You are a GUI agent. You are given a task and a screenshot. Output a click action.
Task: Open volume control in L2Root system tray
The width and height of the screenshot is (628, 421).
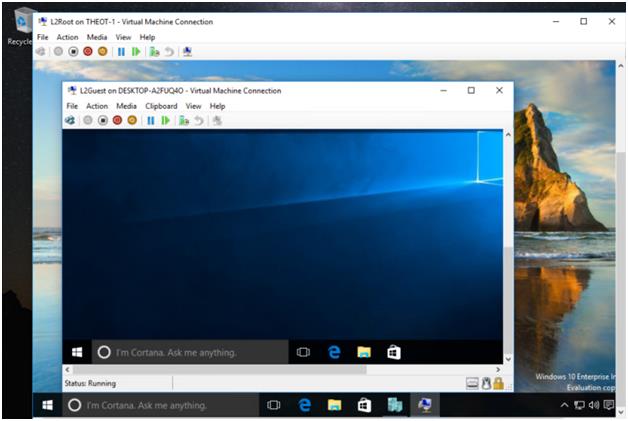pyautogui.click(x=594, y=405)
